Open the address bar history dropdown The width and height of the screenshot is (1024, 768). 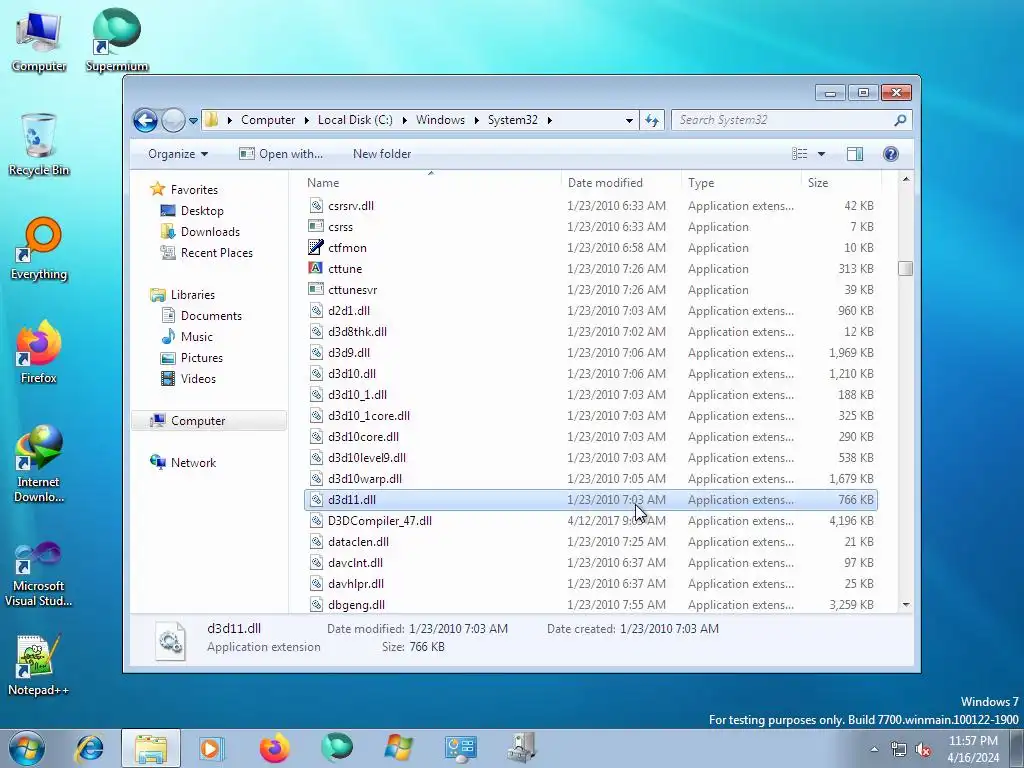[x=629, y=120]
